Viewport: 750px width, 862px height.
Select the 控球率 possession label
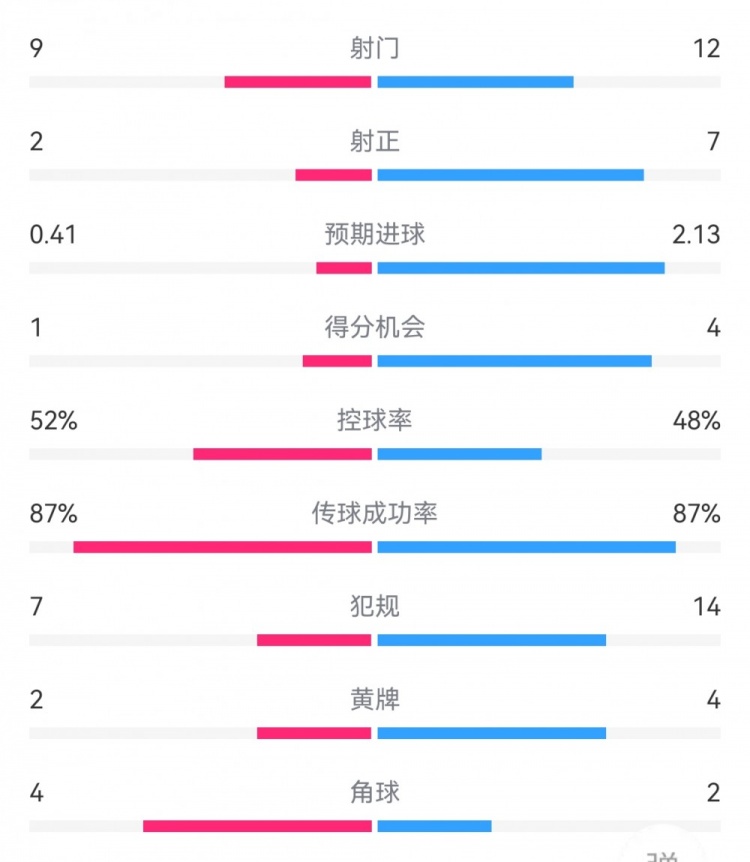[375, 420]
